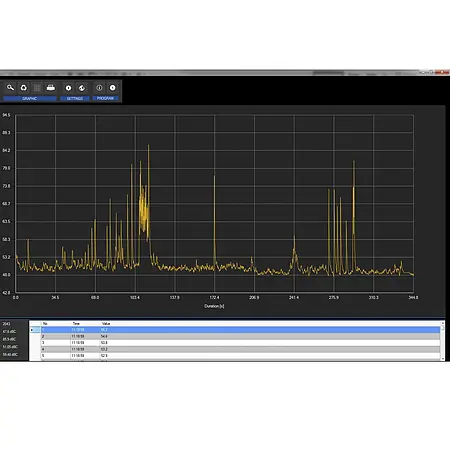The width and height of the screenshot is (450, 450).
Task: Click the reset zoom refresh icon
Action: click(x=24, y=88)
